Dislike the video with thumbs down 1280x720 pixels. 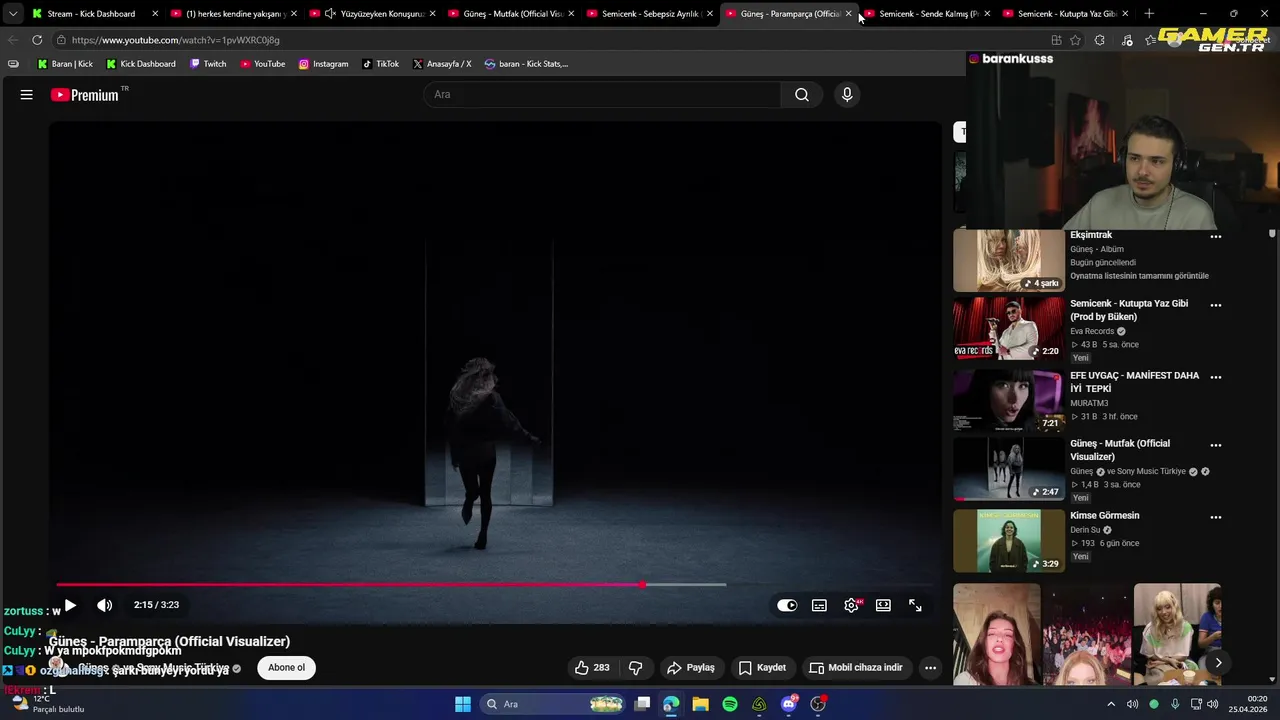tap(635, 668)
